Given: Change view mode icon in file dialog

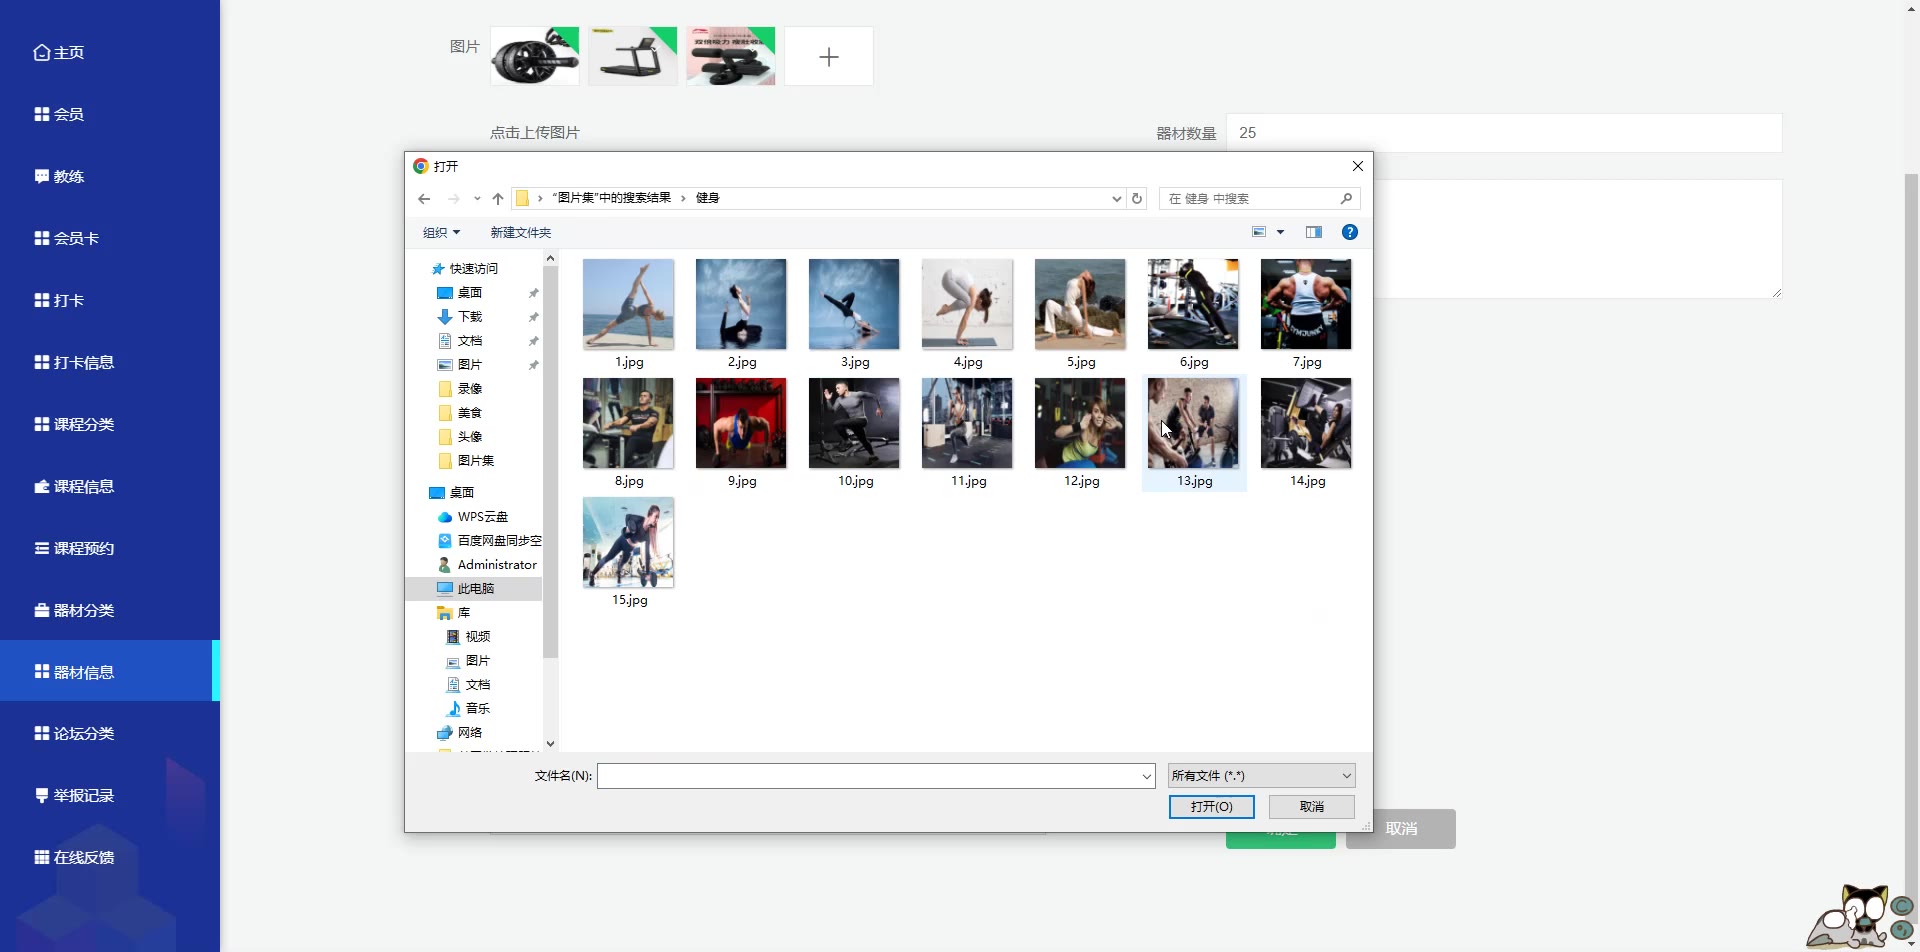Looking at the screenshot, I should [1259, 232].
